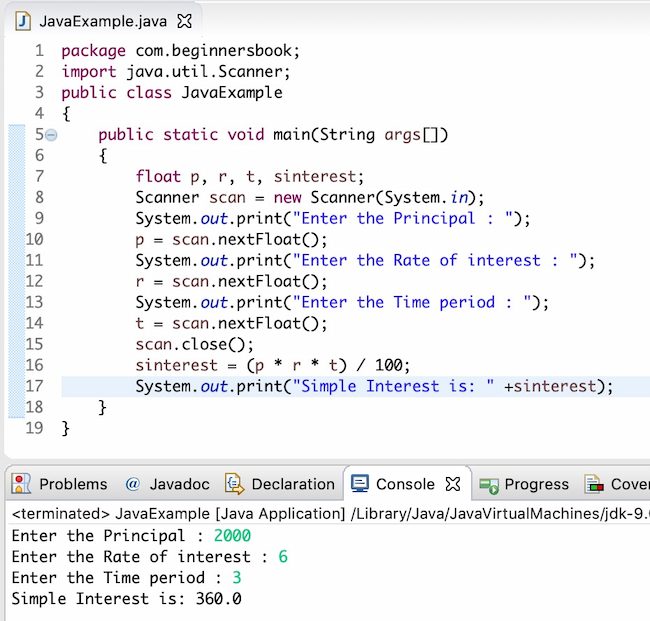Viewport: 650px width, 621px height.
Task: Click line number 17 in the gutter
Action: pos(33,386)
